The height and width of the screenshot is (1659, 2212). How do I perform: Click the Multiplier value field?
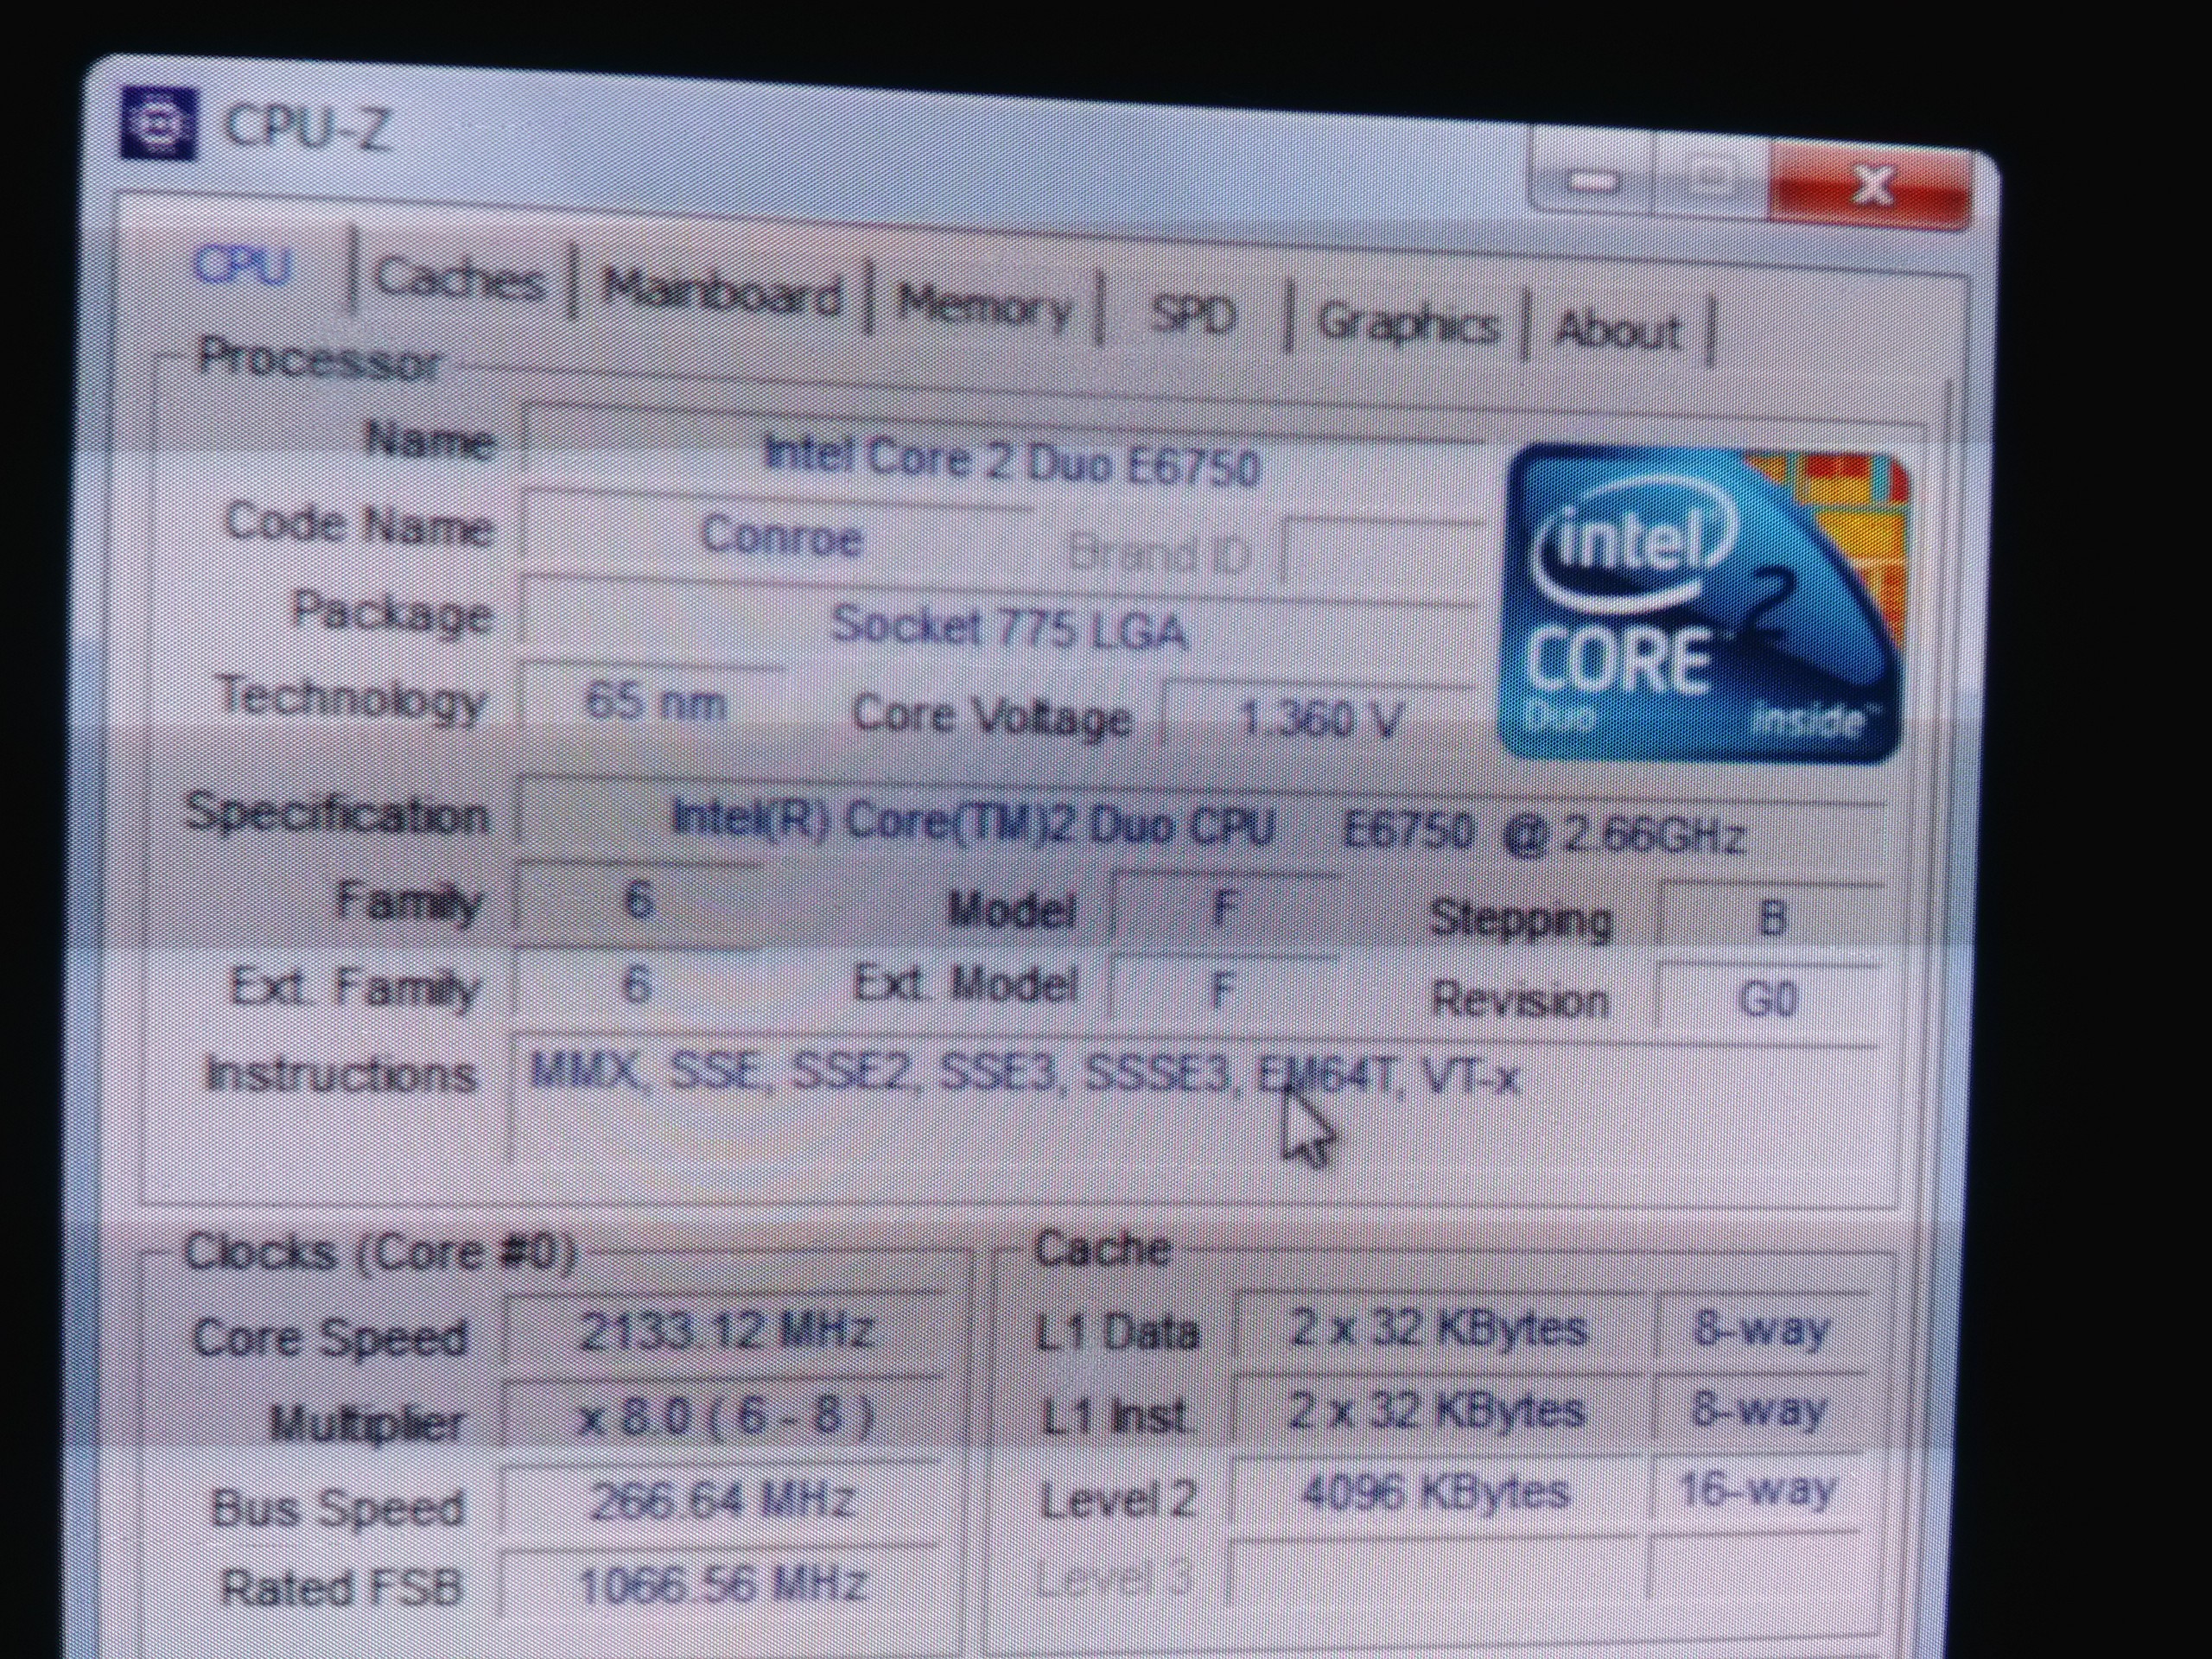pos(724,1416)
